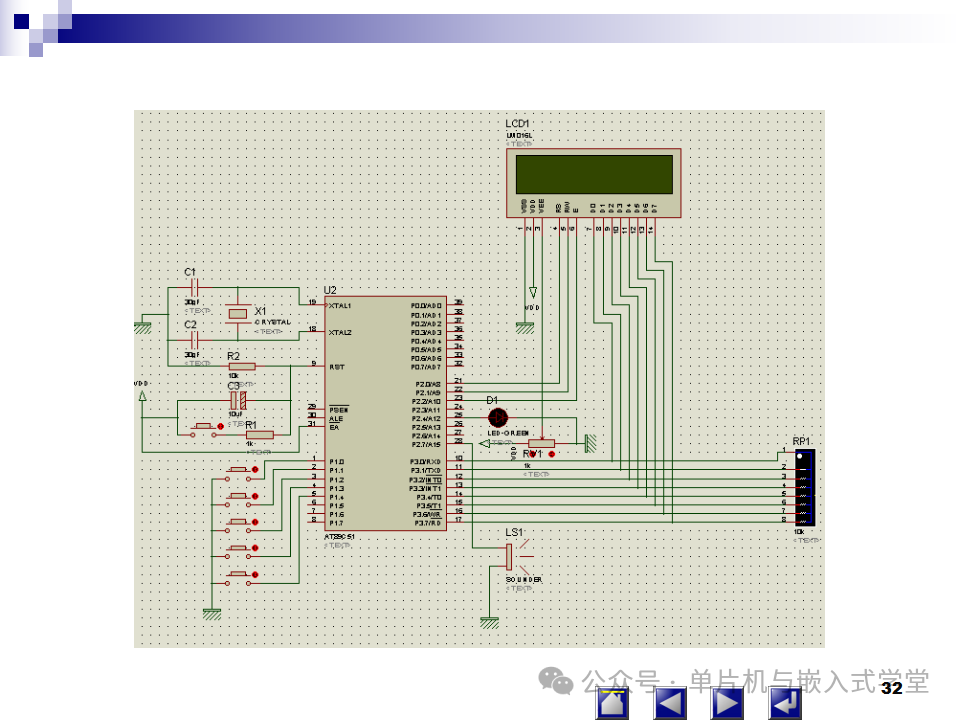Screen dimensions: 960x720
Task: Click the P1.7 pin label
Action: [337, 523]
